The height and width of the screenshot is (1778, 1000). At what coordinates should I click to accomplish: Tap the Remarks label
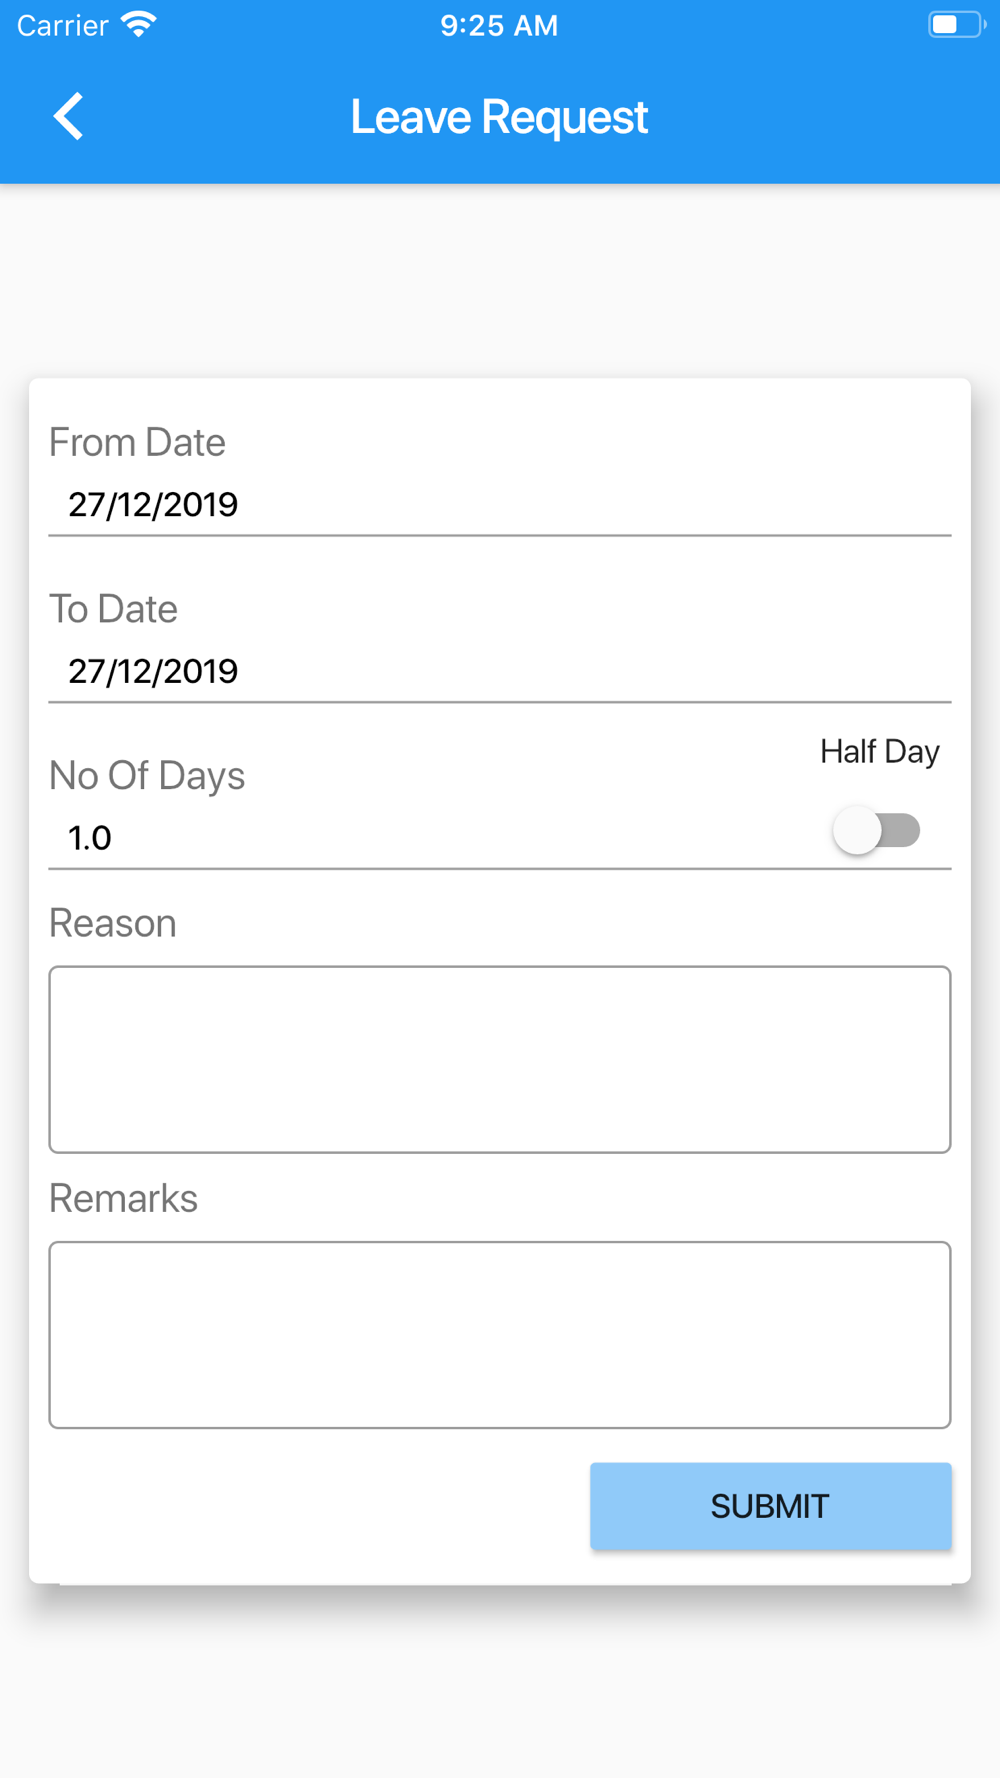123,1198
